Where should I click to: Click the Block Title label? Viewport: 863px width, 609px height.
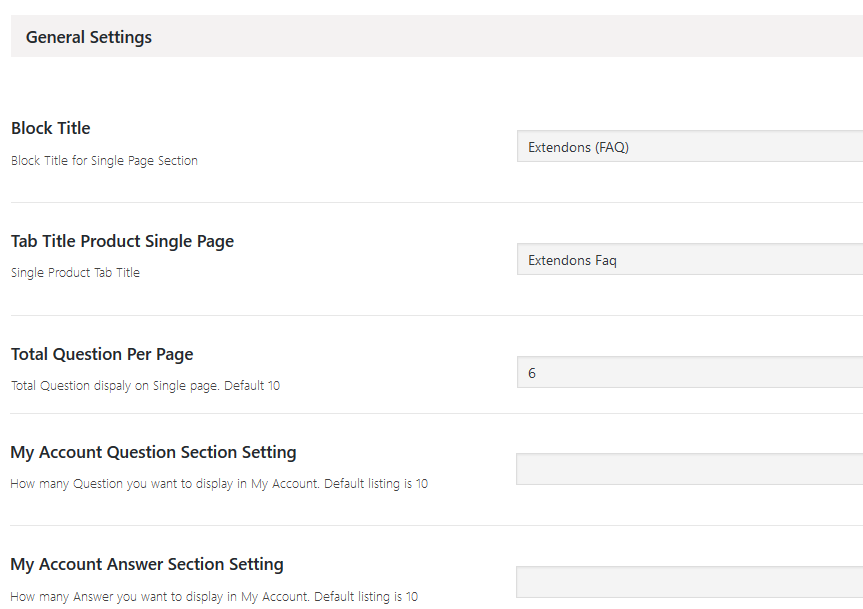tap(51, 128)
